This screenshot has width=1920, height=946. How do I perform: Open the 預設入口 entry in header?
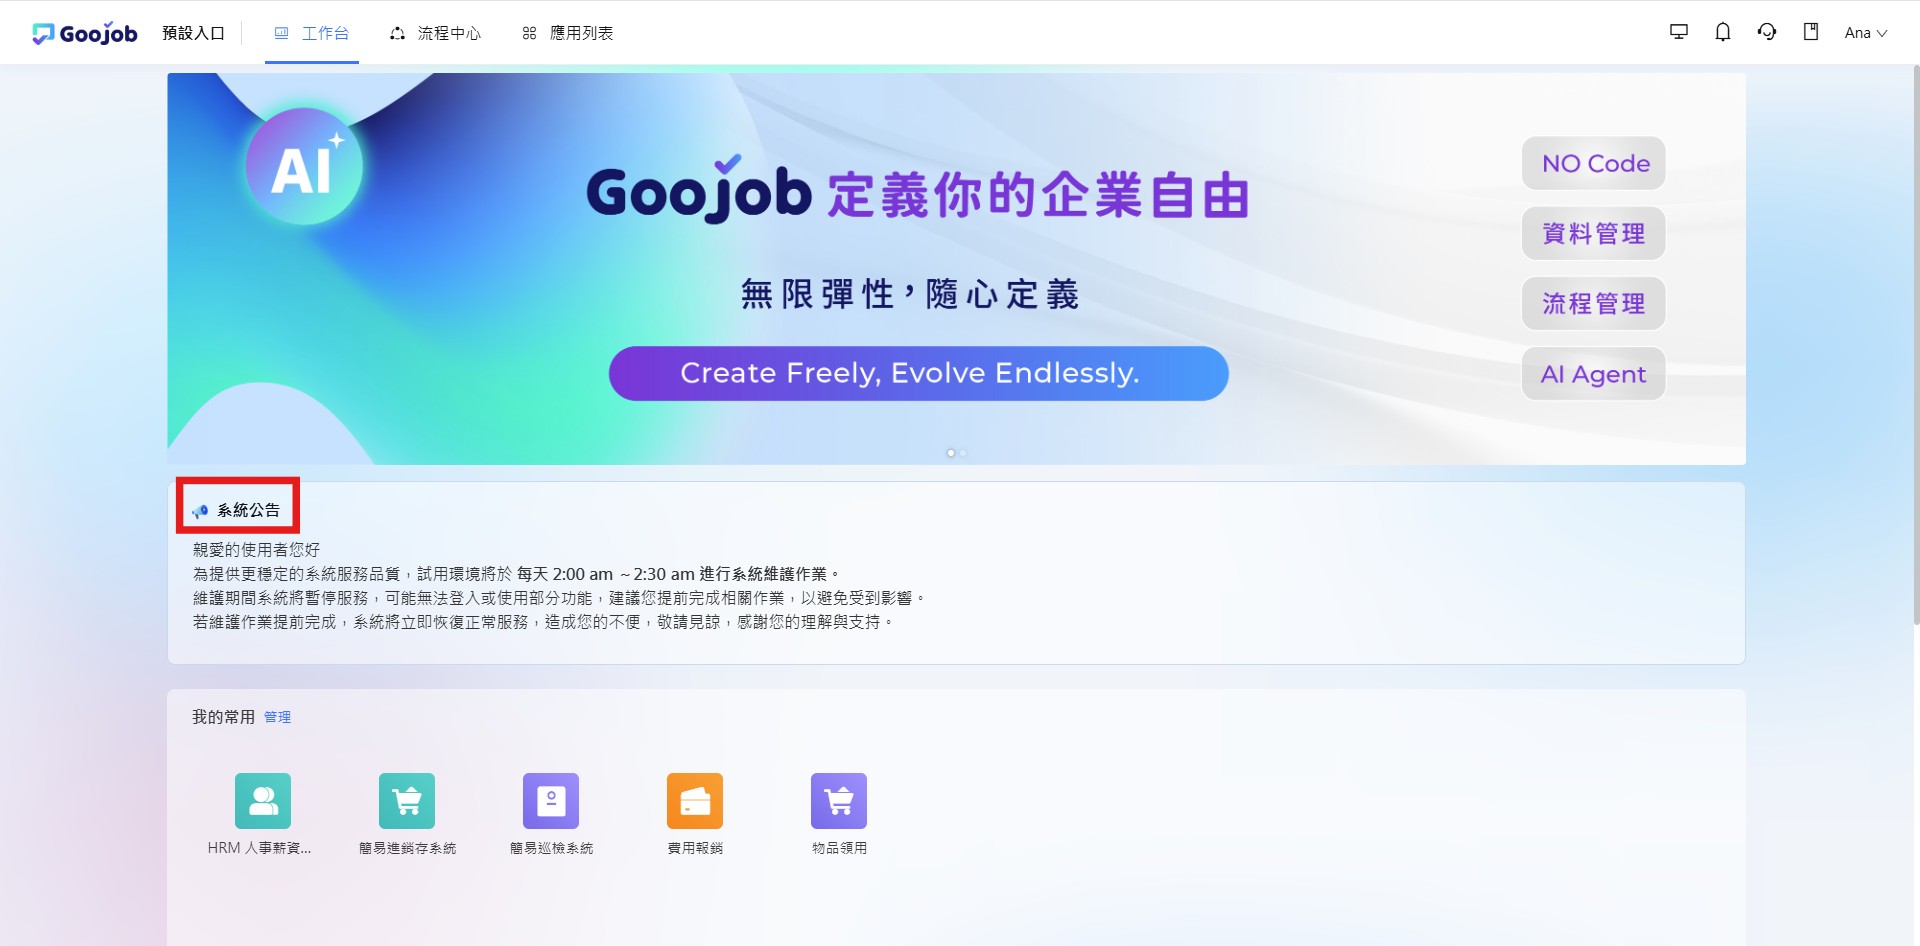point(194,33)
